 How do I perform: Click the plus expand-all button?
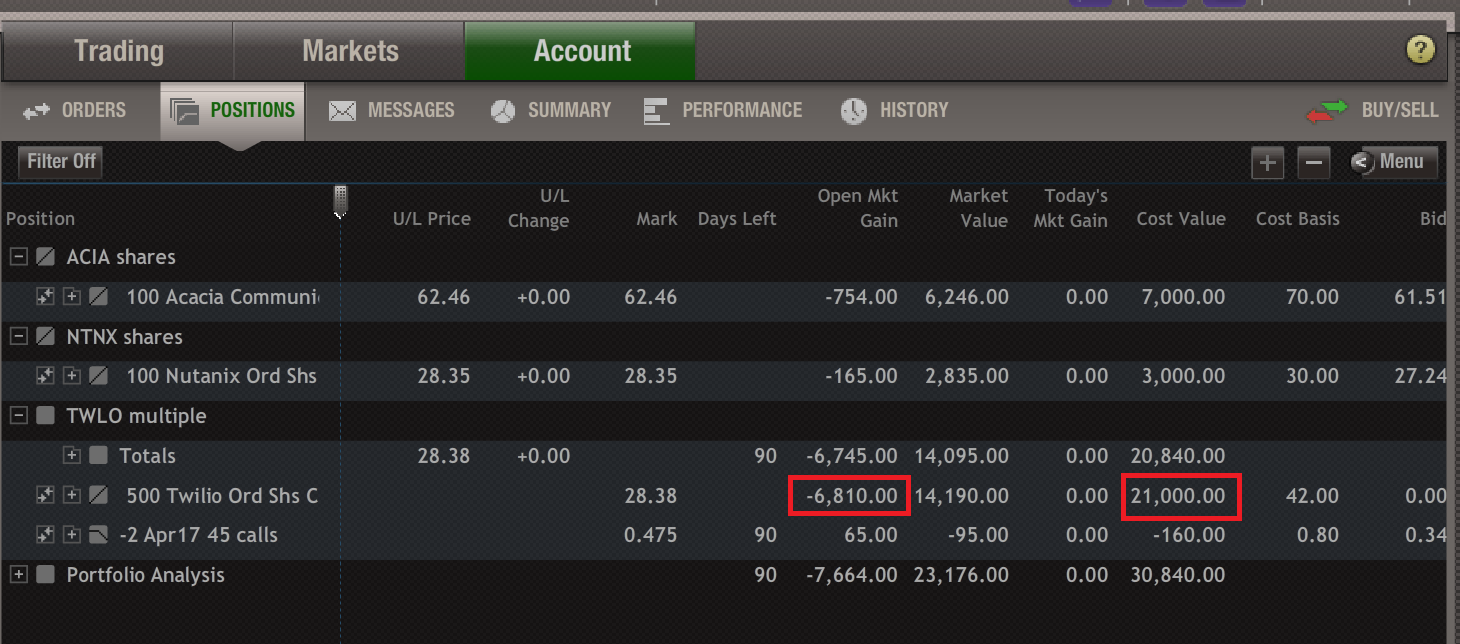pyautogui.click(x=1267, y=163)
